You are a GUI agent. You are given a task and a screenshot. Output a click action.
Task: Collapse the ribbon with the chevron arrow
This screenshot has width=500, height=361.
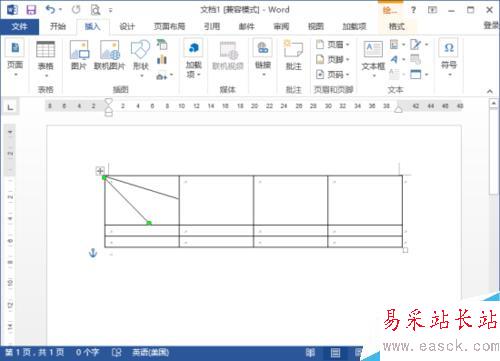(x=490, y=91)
